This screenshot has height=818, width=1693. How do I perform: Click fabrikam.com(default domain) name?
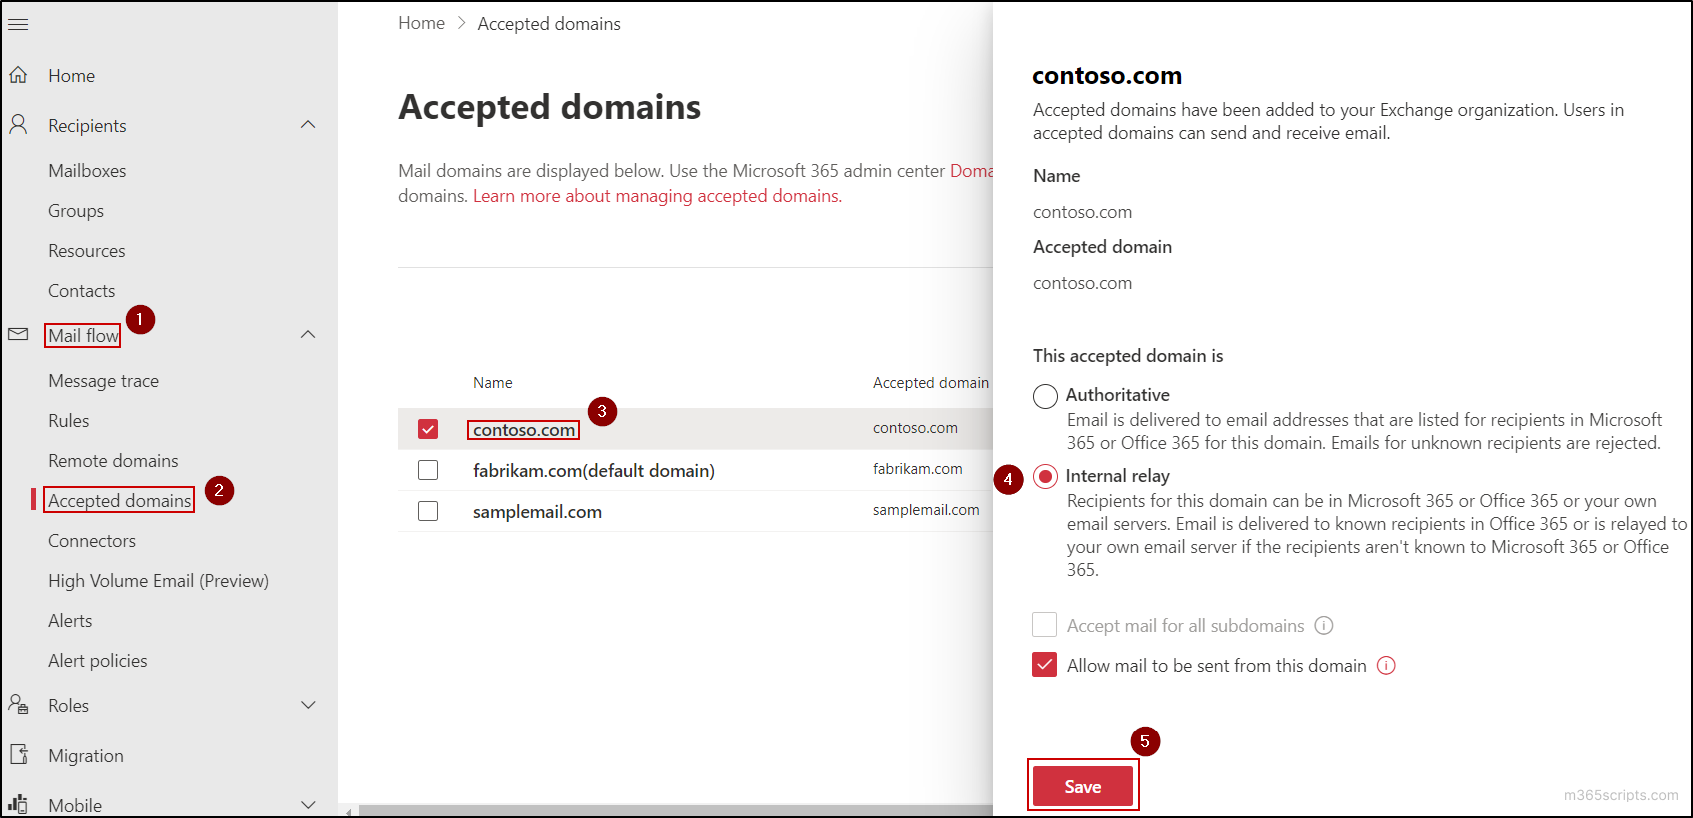[594, 471]
